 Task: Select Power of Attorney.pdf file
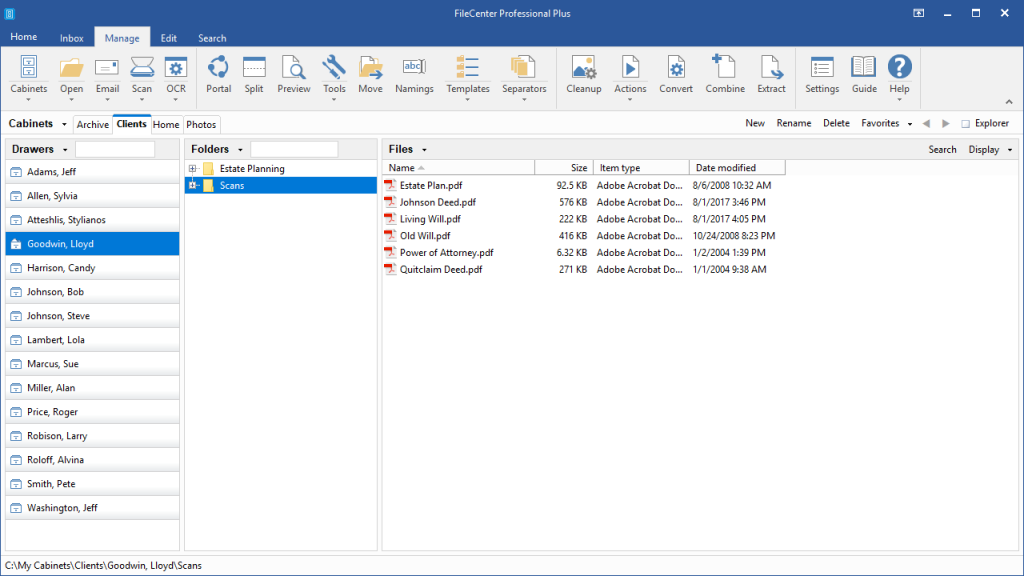447,253
